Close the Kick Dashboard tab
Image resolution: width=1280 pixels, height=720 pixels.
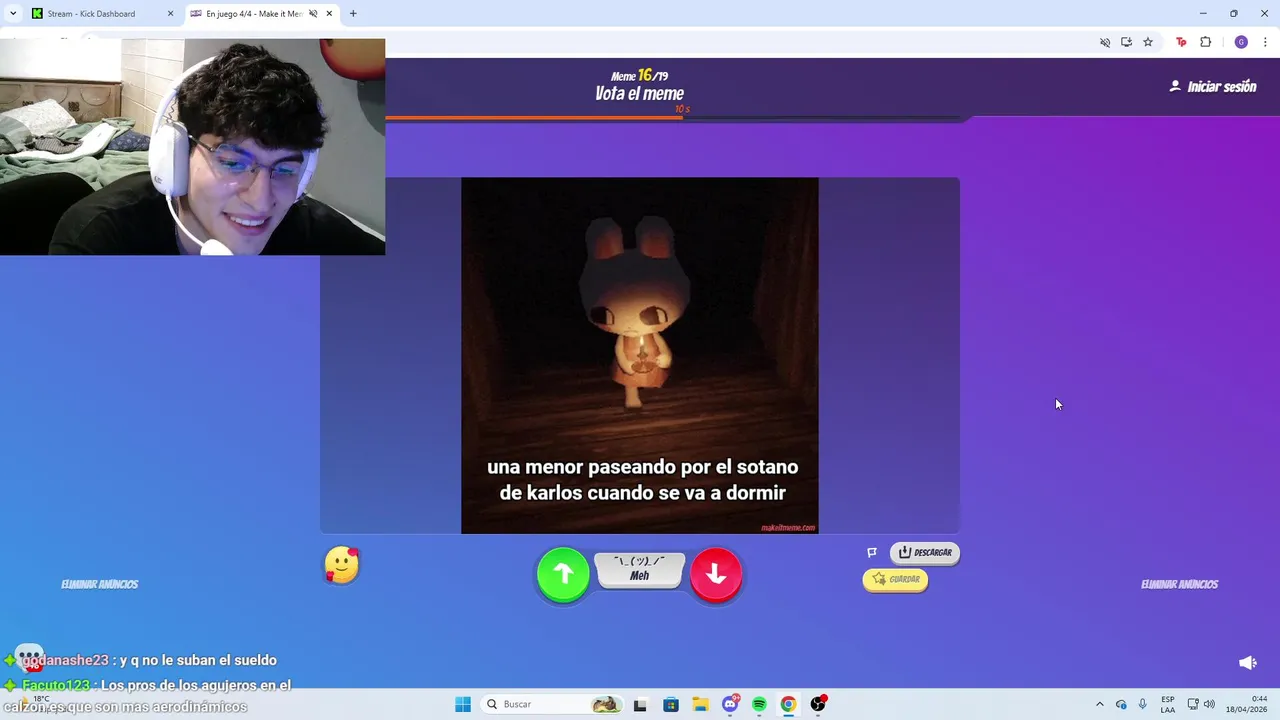[x=170, y=14]
